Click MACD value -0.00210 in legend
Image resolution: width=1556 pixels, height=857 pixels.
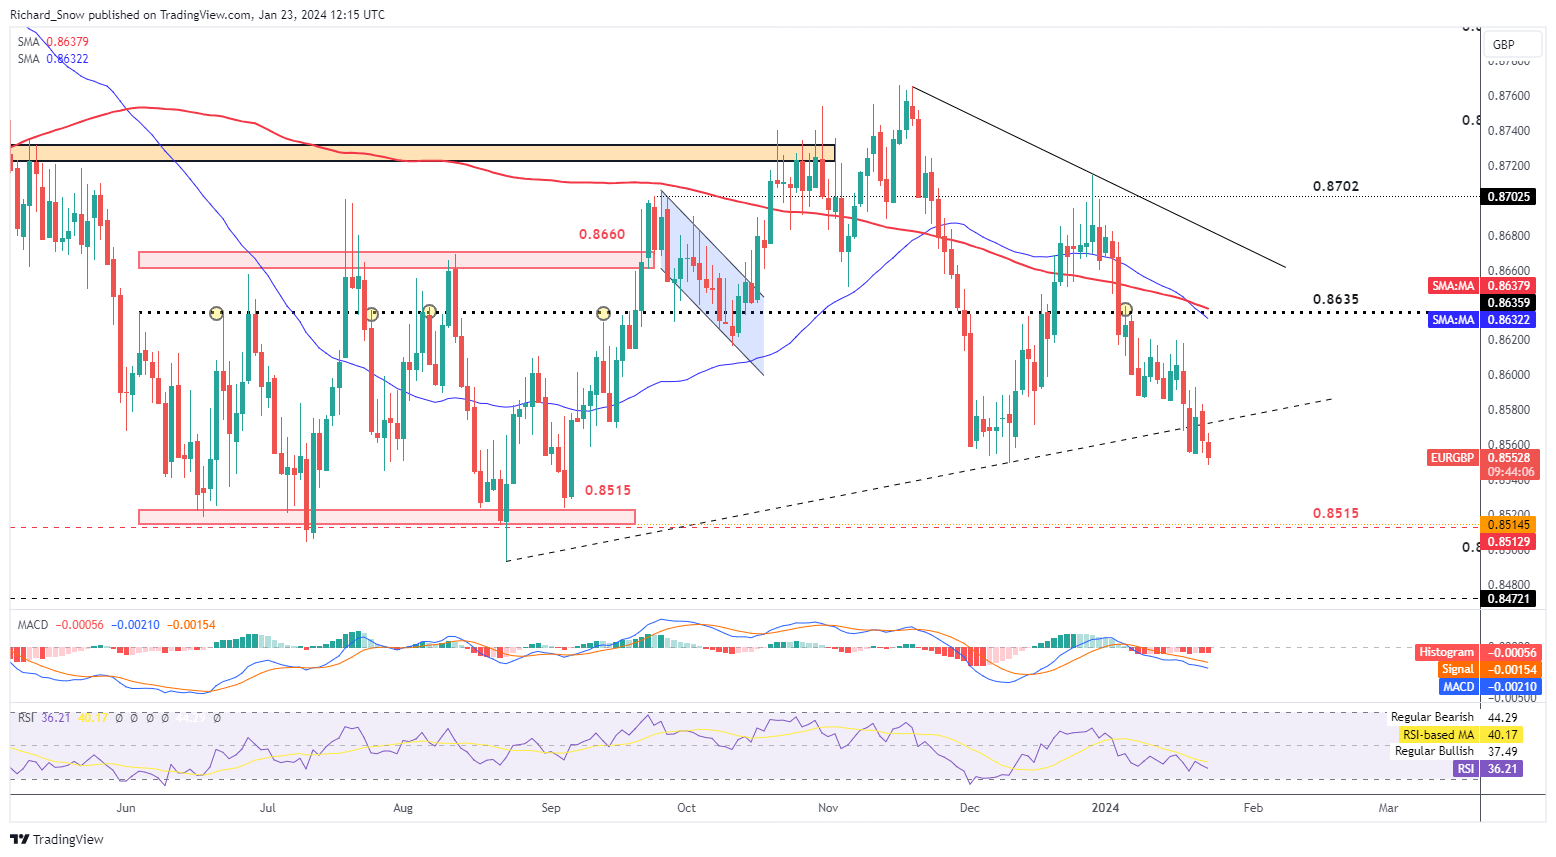tap(134, 625)
